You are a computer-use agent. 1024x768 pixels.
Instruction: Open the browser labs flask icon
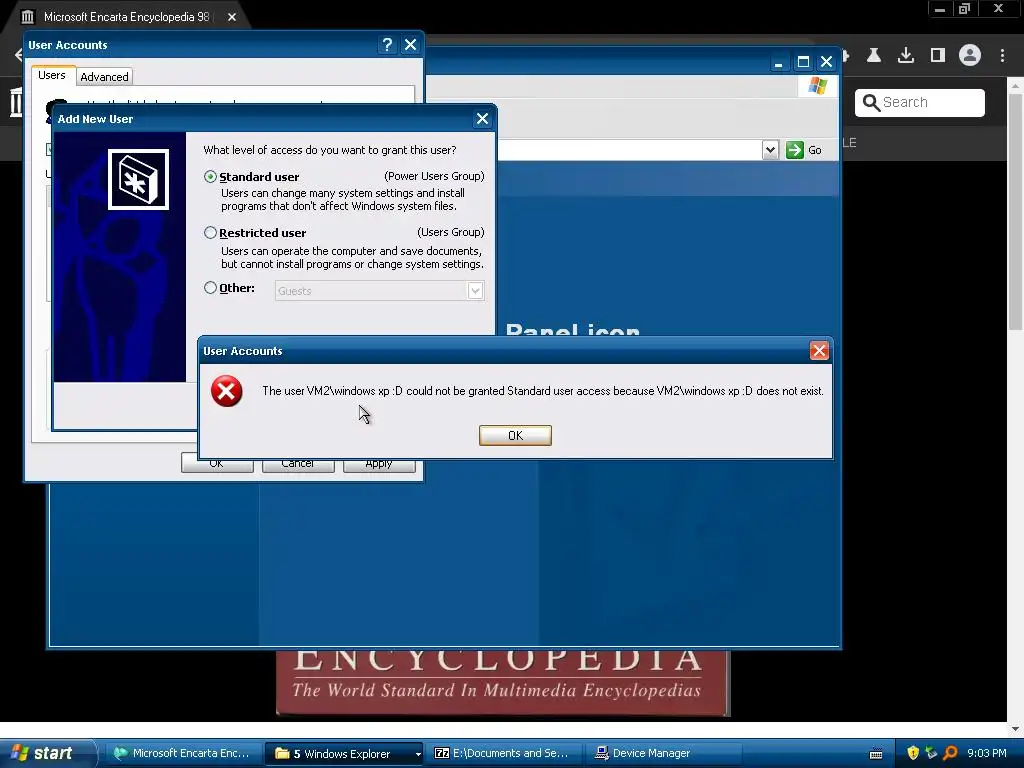tap(874, 56)
